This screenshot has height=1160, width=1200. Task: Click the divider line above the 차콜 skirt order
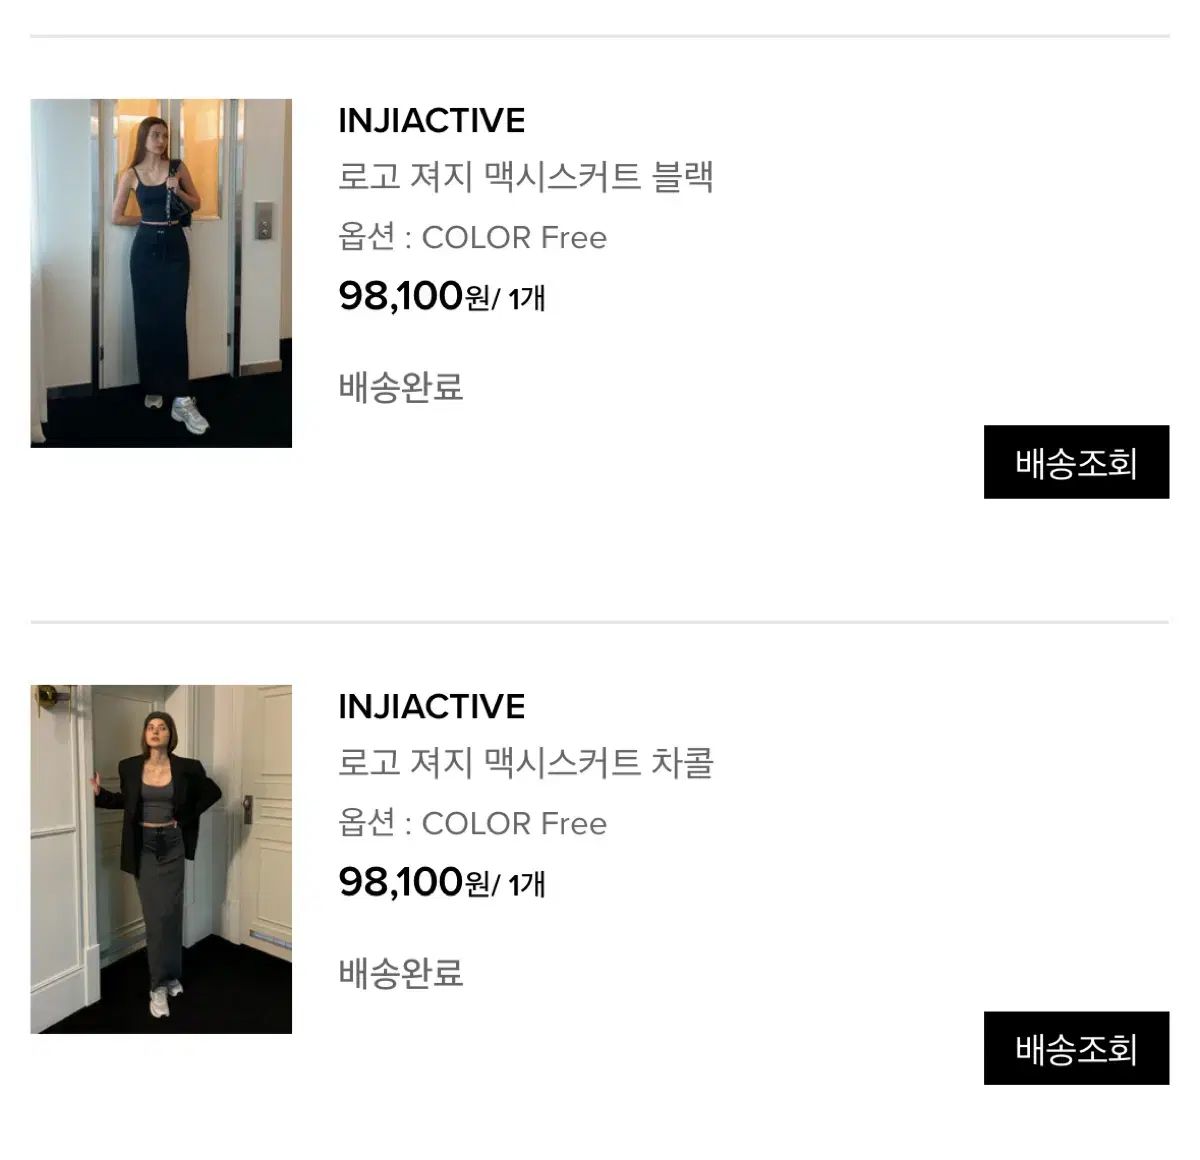point(600,622)
